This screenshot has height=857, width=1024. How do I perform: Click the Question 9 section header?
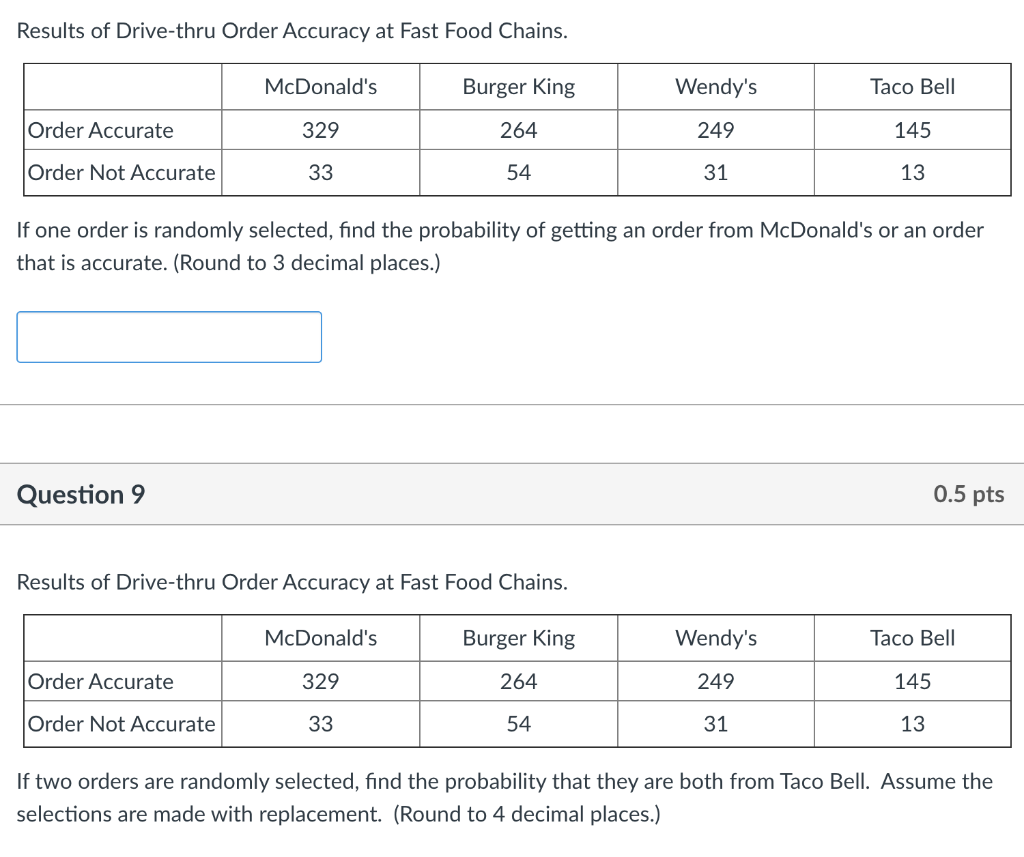click(80, 494)
